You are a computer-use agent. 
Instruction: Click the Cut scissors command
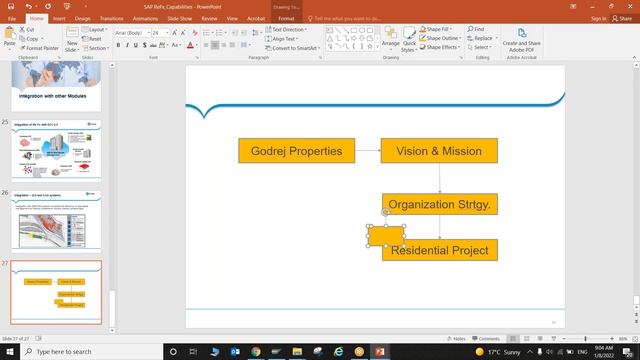pyautogui.click(x=27, y=29)
